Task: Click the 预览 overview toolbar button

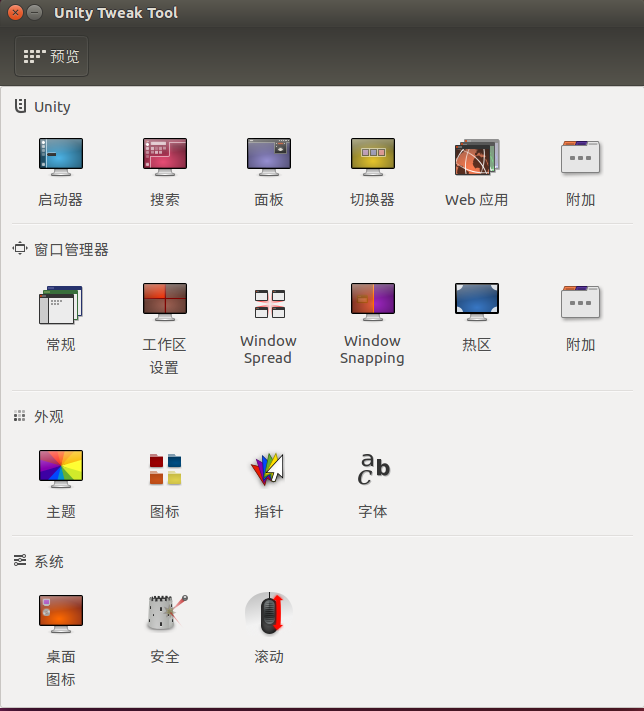Action: [52, 57]
